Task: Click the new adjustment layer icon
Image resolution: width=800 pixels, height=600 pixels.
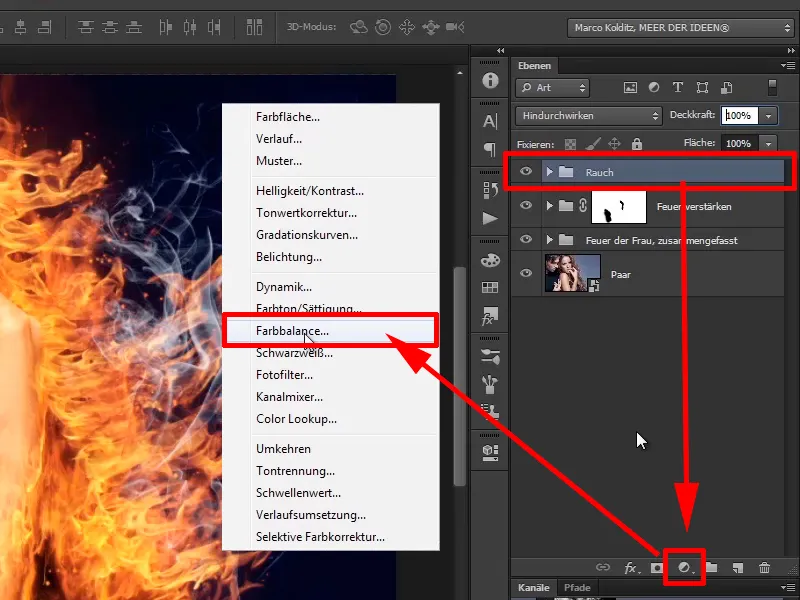Action: tap(684, 567)
